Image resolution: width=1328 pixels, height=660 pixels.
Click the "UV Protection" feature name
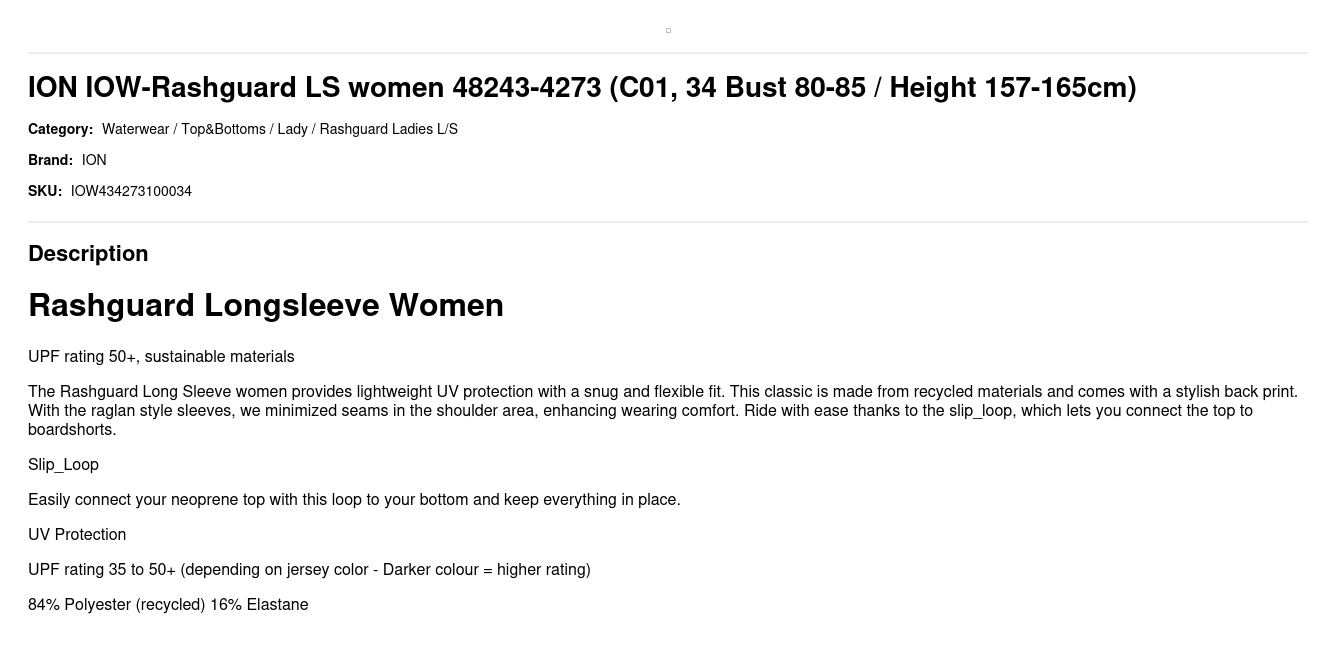pos(77,534)
